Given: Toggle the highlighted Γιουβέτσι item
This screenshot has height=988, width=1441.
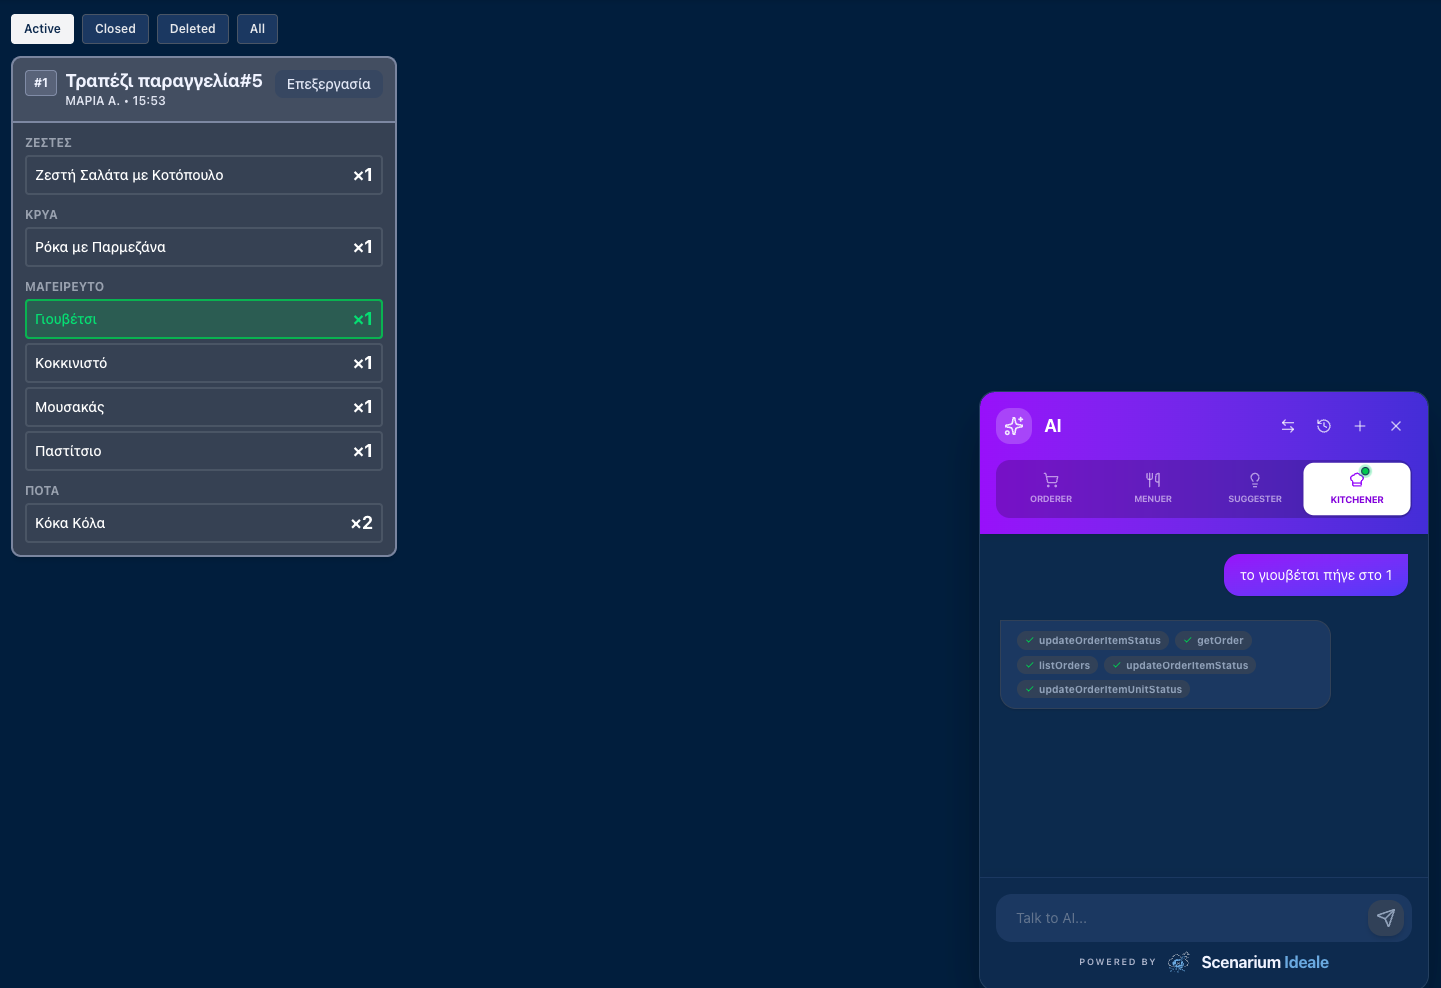Looking at the screenshot, I should point(204,319).
